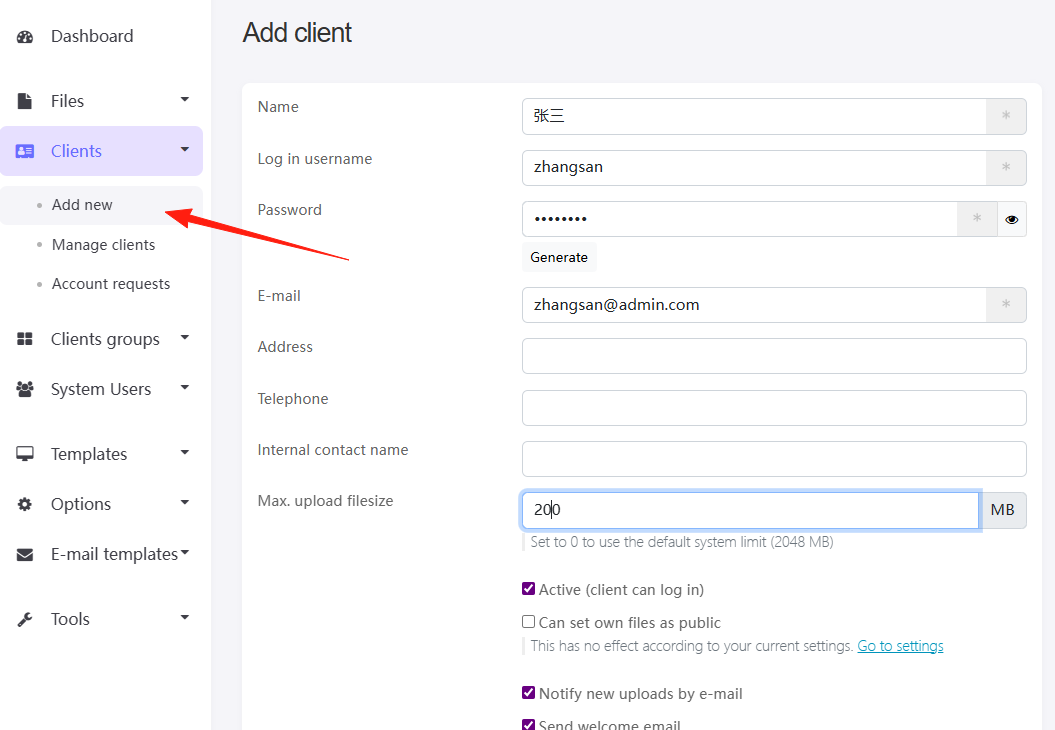Toggle Notify new uploads by e-mail
The image size is (1055, 730).
(529, 693)
